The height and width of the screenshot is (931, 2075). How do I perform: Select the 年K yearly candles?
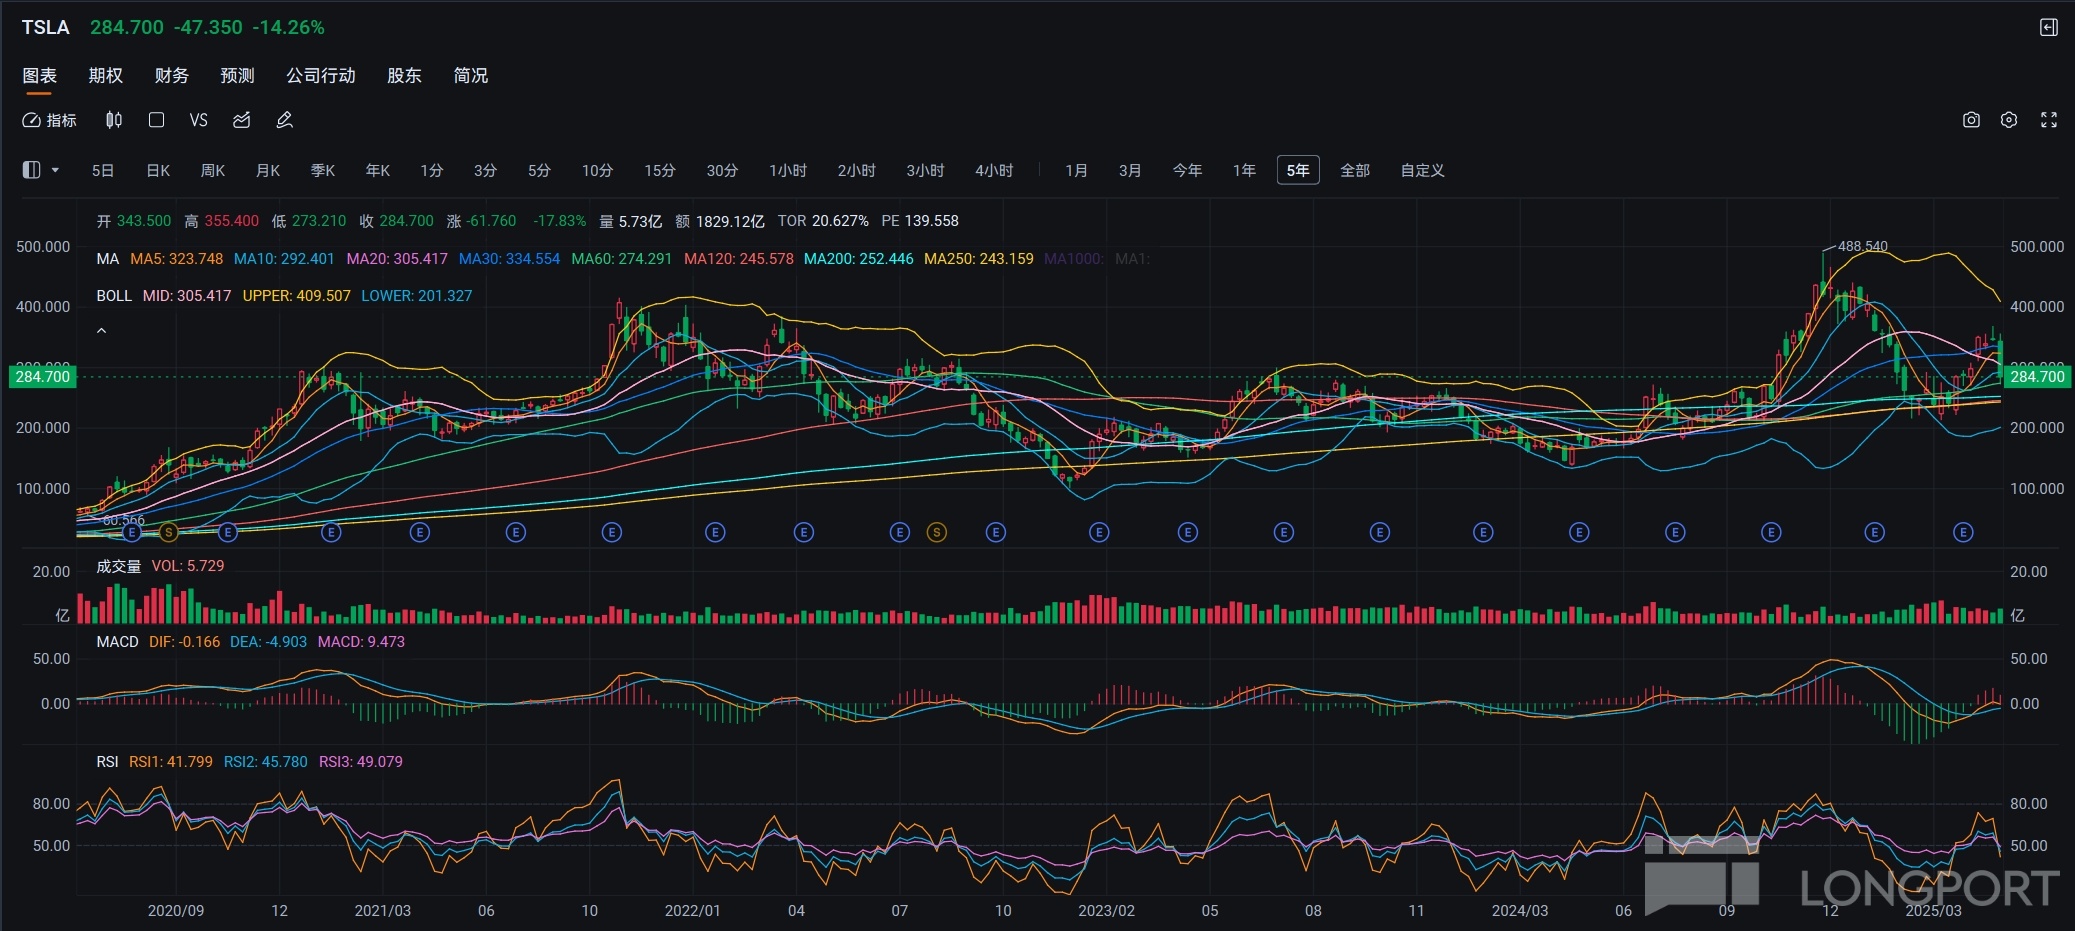tap(378, 171)
